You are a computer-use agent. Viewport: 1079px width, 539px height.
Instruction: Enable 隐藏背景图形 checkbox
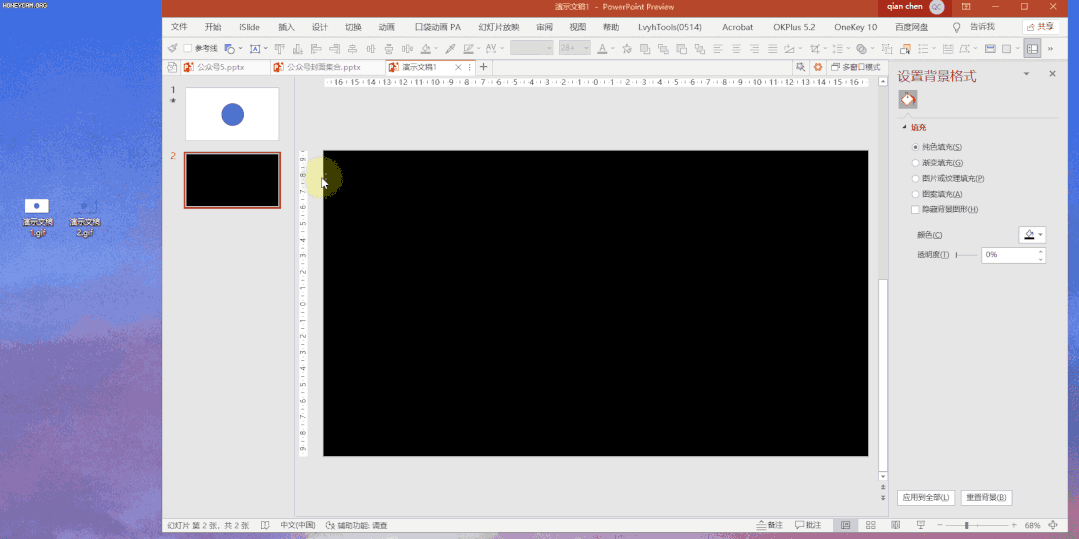coord(915,210)
